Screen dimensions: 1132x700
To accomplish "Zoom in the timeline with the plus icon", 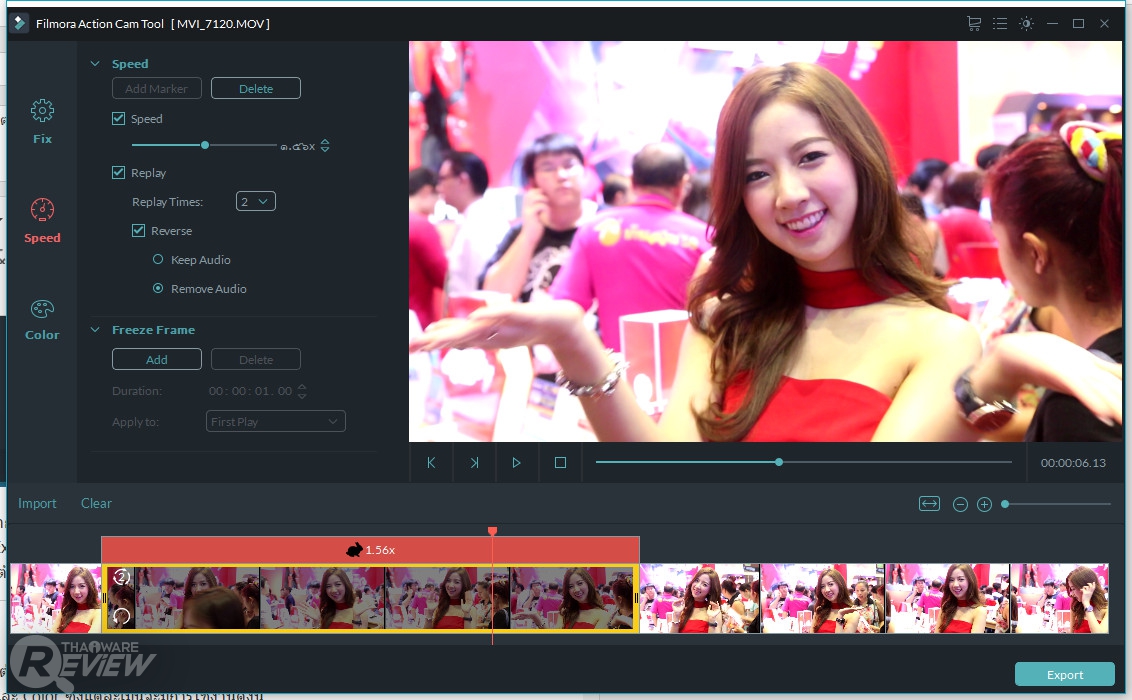I will click(984, 504).
